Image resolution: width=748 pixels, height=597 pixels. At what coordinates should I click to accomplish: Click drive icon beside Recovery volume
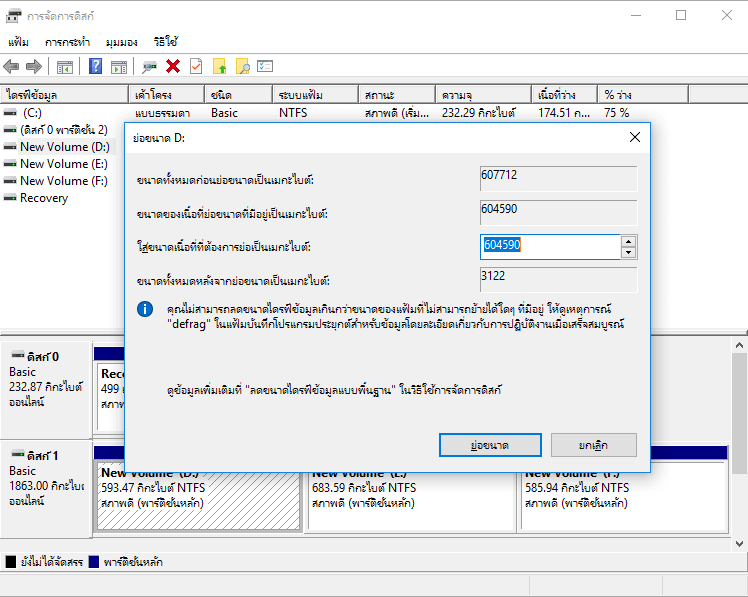pos(10,198)
